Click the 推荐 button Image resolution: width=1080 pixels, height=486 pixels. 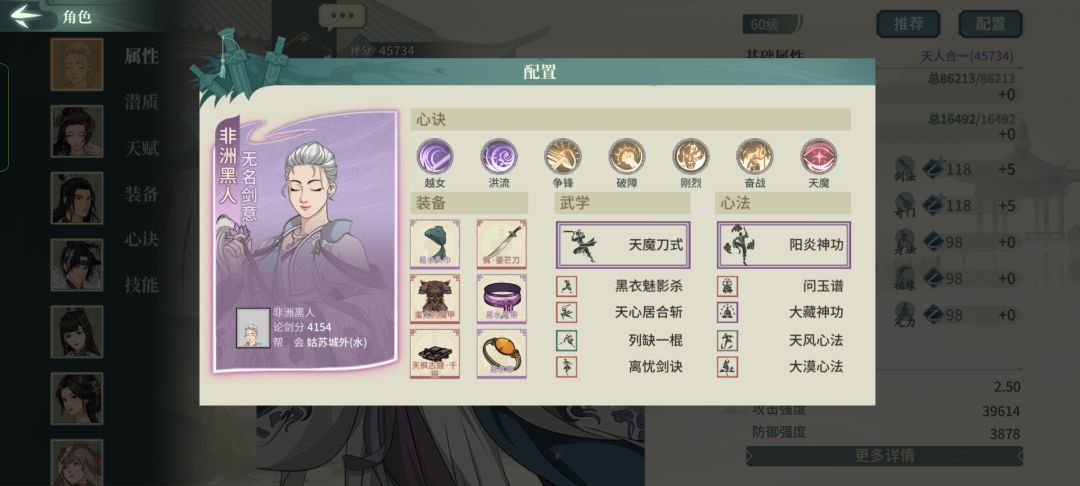pyautogui.click(x=908, y=24)
